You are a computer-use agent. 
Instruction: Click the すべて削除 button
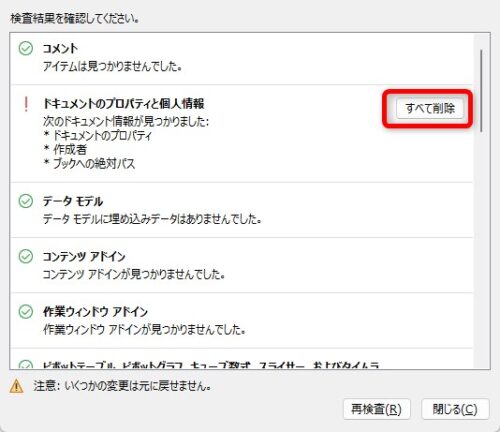tap(430, 108)
